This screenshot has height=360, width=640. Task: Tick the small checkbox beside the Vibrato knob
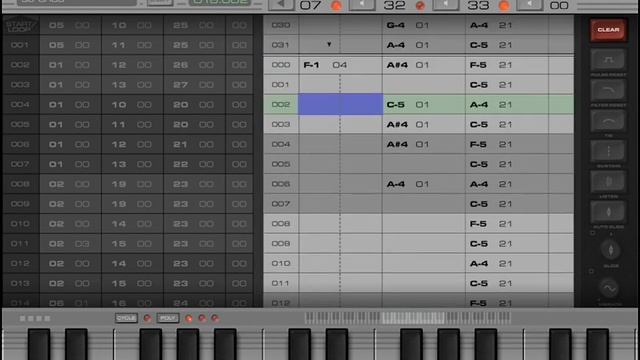(591, 271)
